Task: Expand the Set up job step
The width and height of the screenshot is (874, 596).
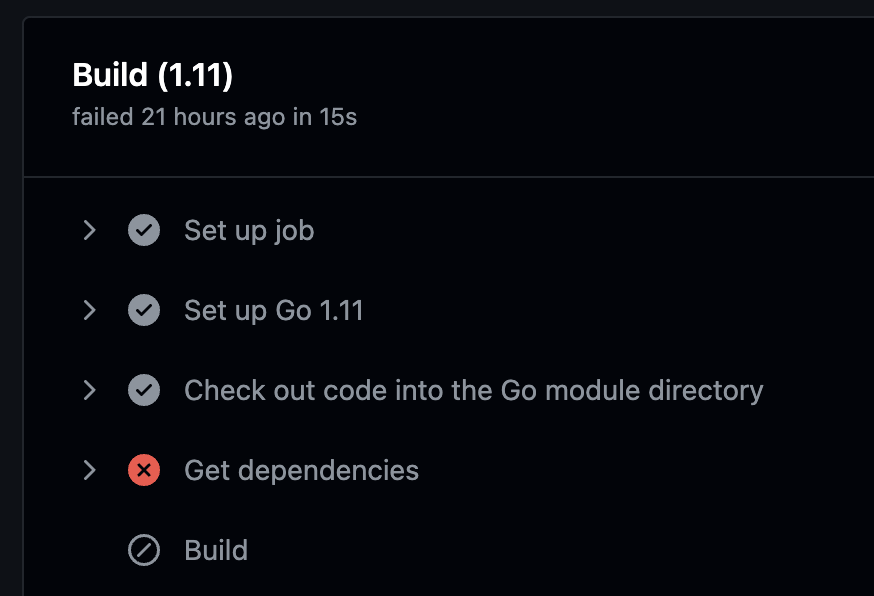Action: (89, 230)
